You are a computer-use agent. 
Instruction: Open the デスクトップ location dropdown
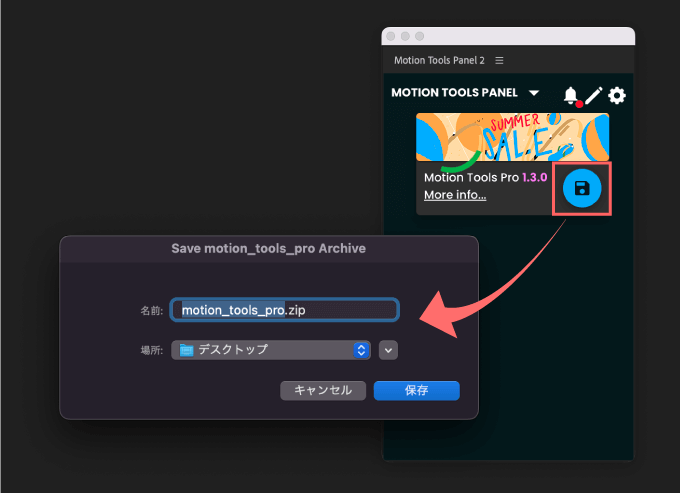271,350
